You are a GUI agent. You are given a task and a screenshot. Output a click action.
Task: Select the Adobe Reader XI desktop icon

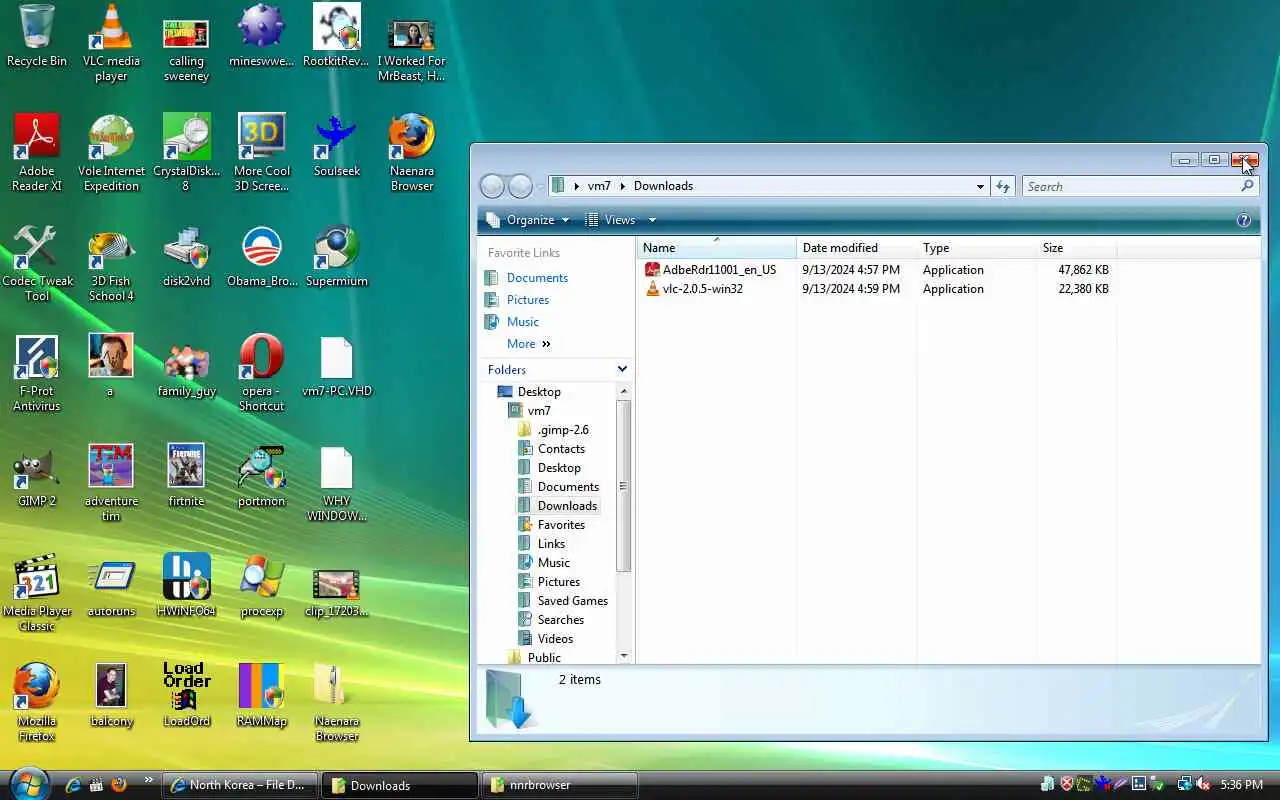[37, 152]
